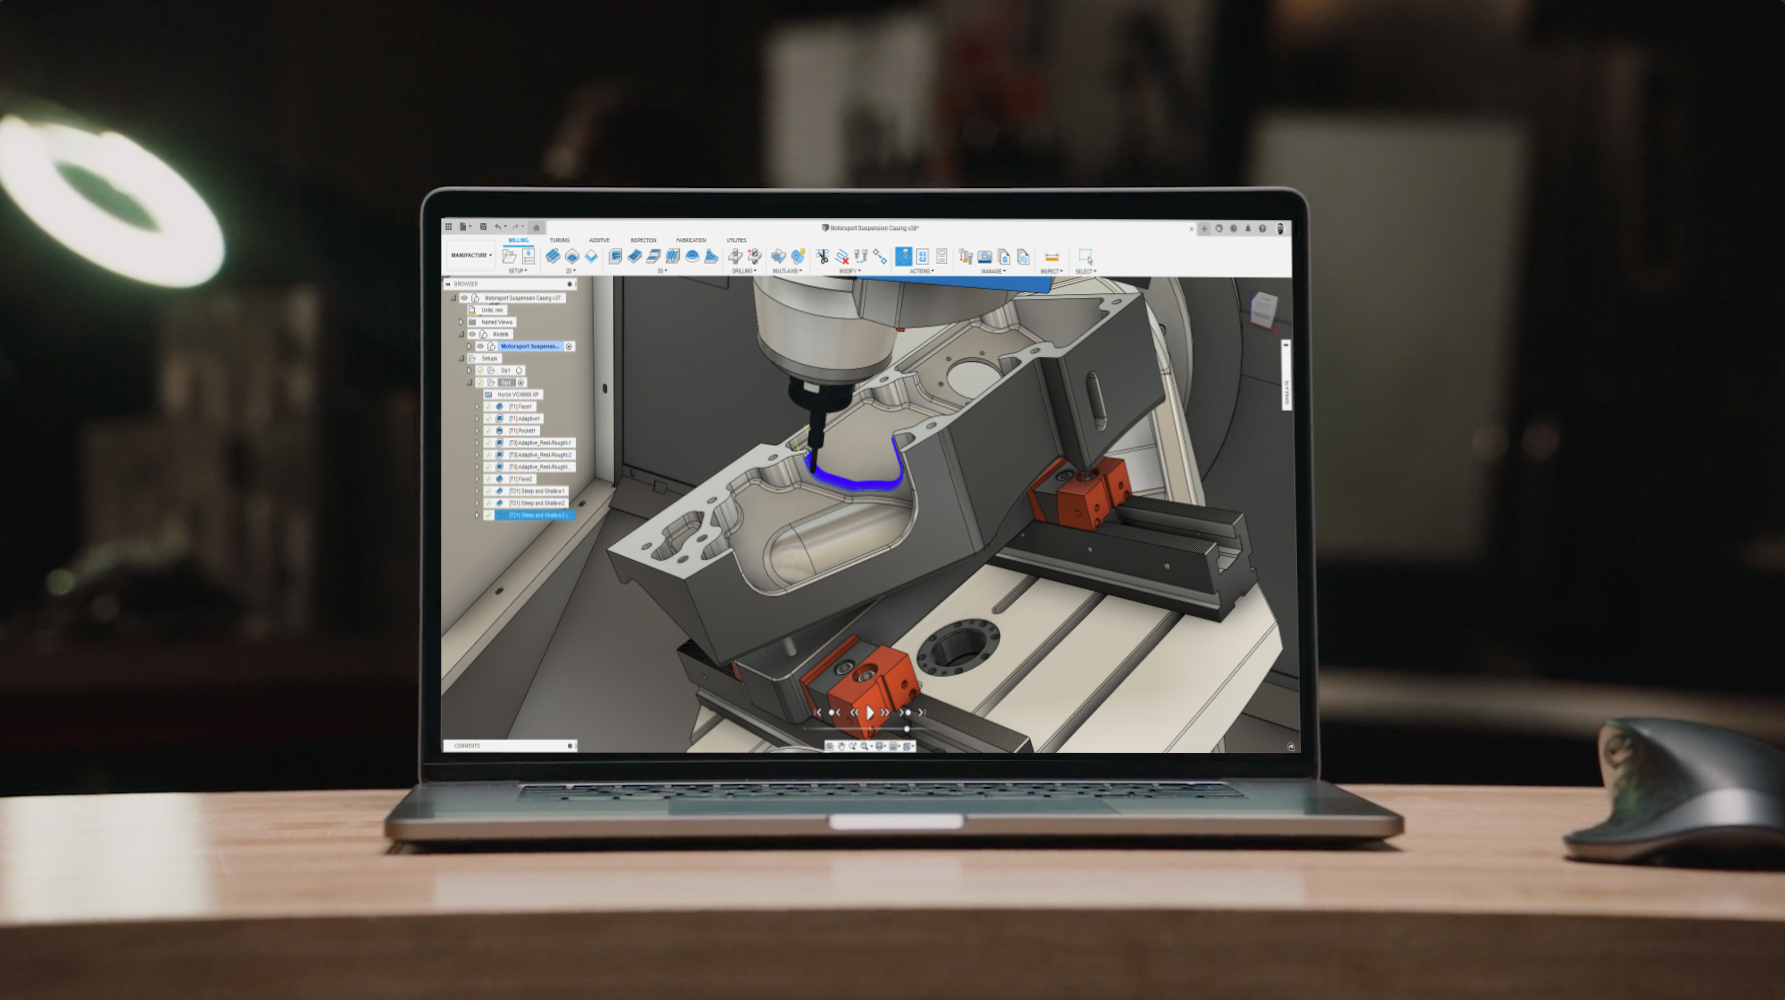Click the Tool Library icon
Image resolution: width=1785 pixels, height=1000 pixels.
coord(965,257)
